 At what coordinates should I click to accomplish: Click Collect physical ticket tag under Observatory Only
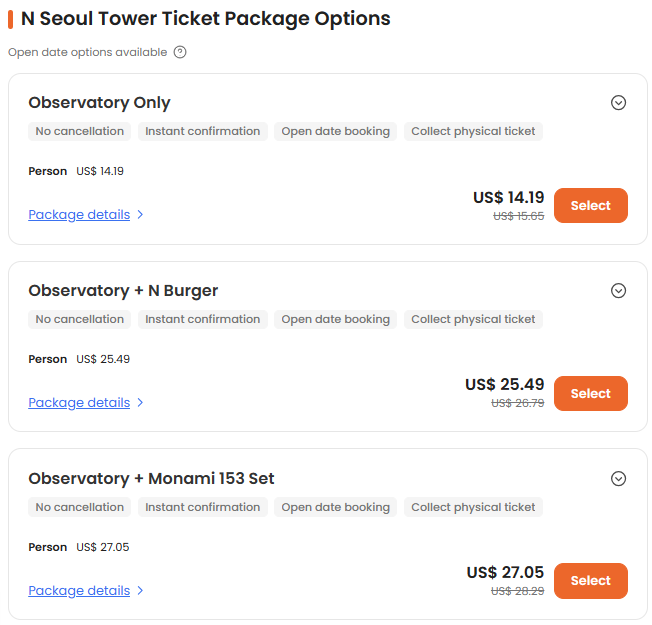[x=473, y=131]
